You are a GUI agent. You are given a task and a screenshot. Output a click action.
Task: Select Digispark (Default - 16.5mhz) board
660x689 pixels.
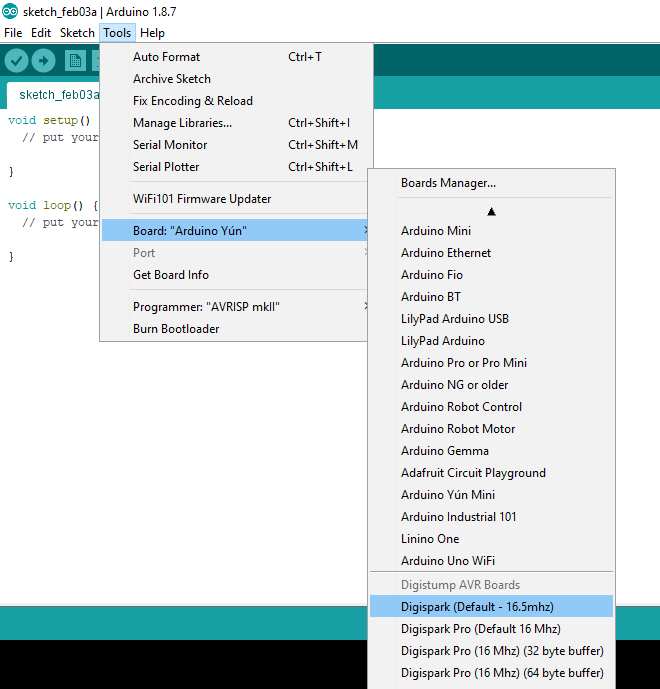coord(491,606)
